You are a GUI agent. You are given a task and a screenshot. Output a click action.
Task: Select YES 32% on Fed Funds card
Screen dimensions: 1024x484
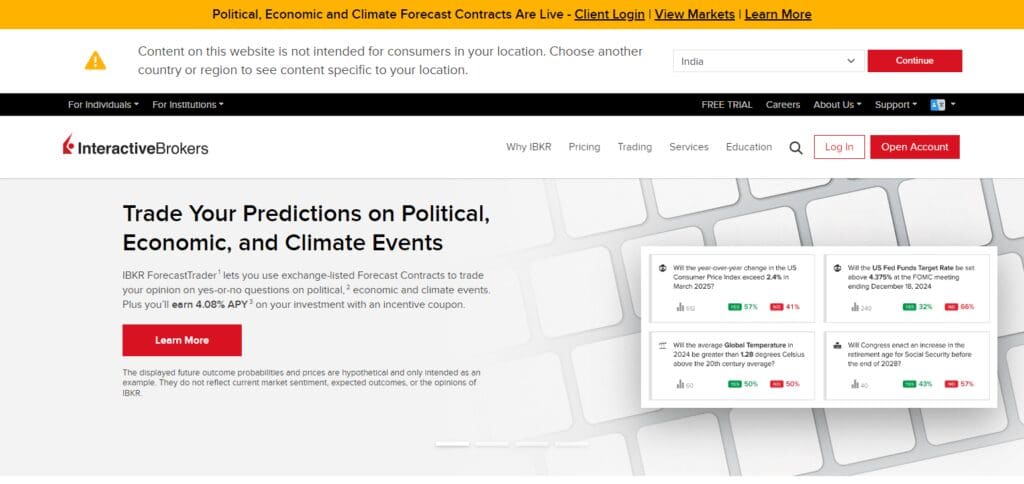(918, 307)
